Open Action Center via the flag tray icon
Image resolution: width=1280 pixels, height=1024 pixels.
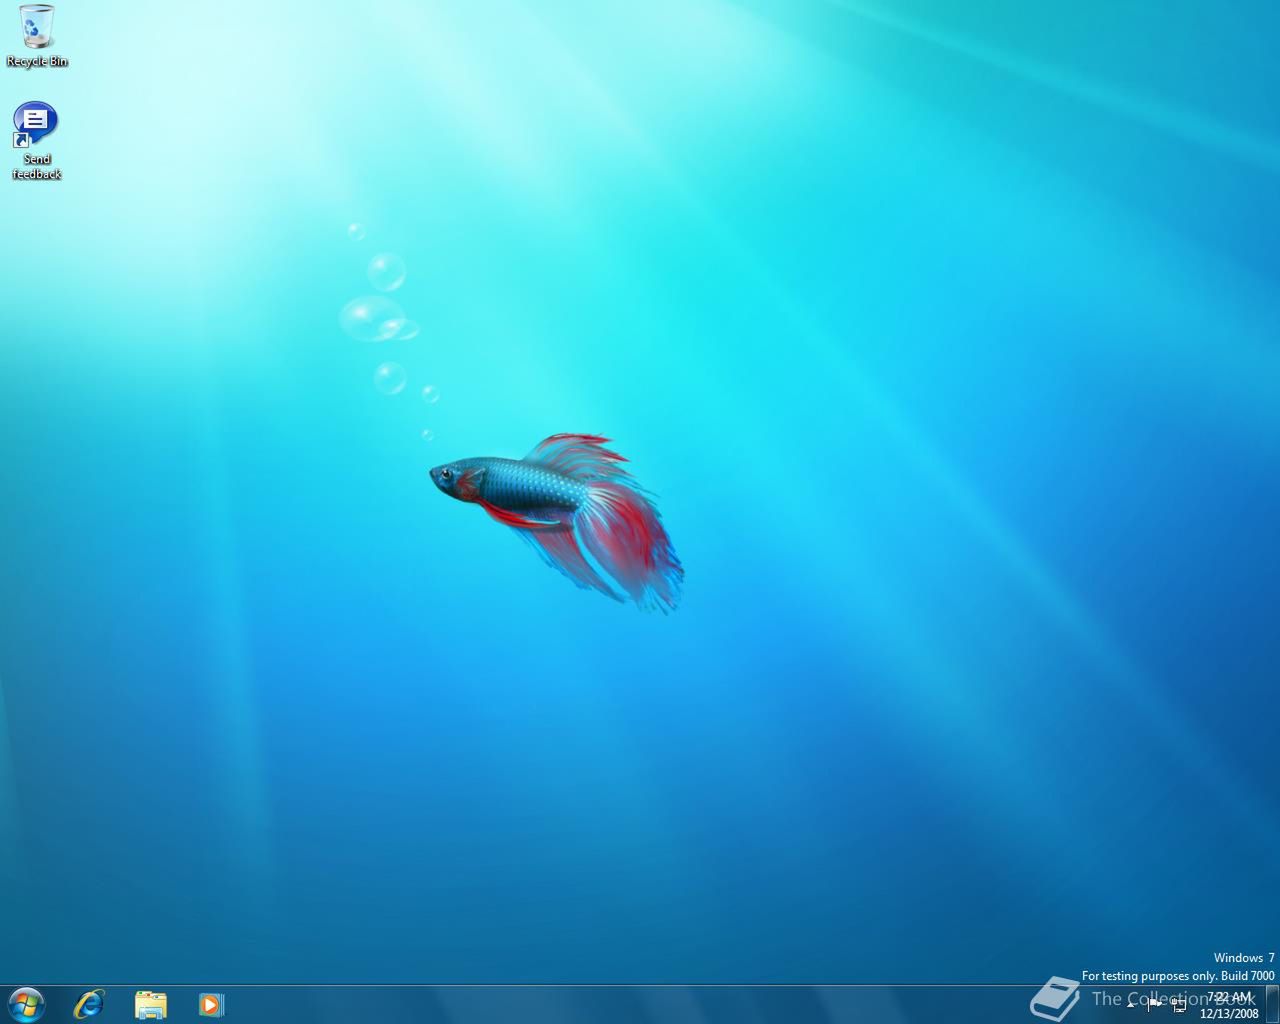[x=1153, y=1004]
